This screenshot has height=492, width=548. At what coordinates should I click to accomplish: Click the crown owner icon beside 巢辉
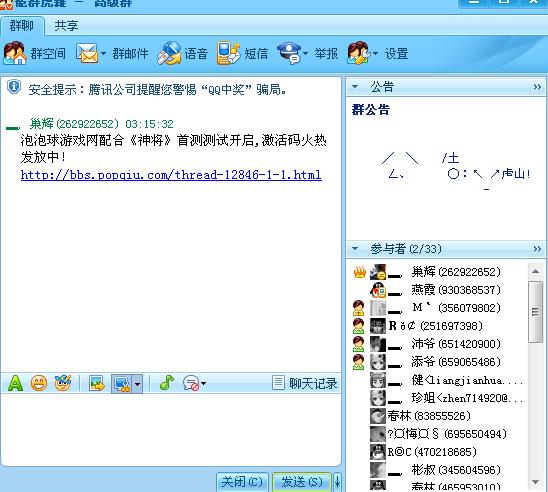(360, 272)
